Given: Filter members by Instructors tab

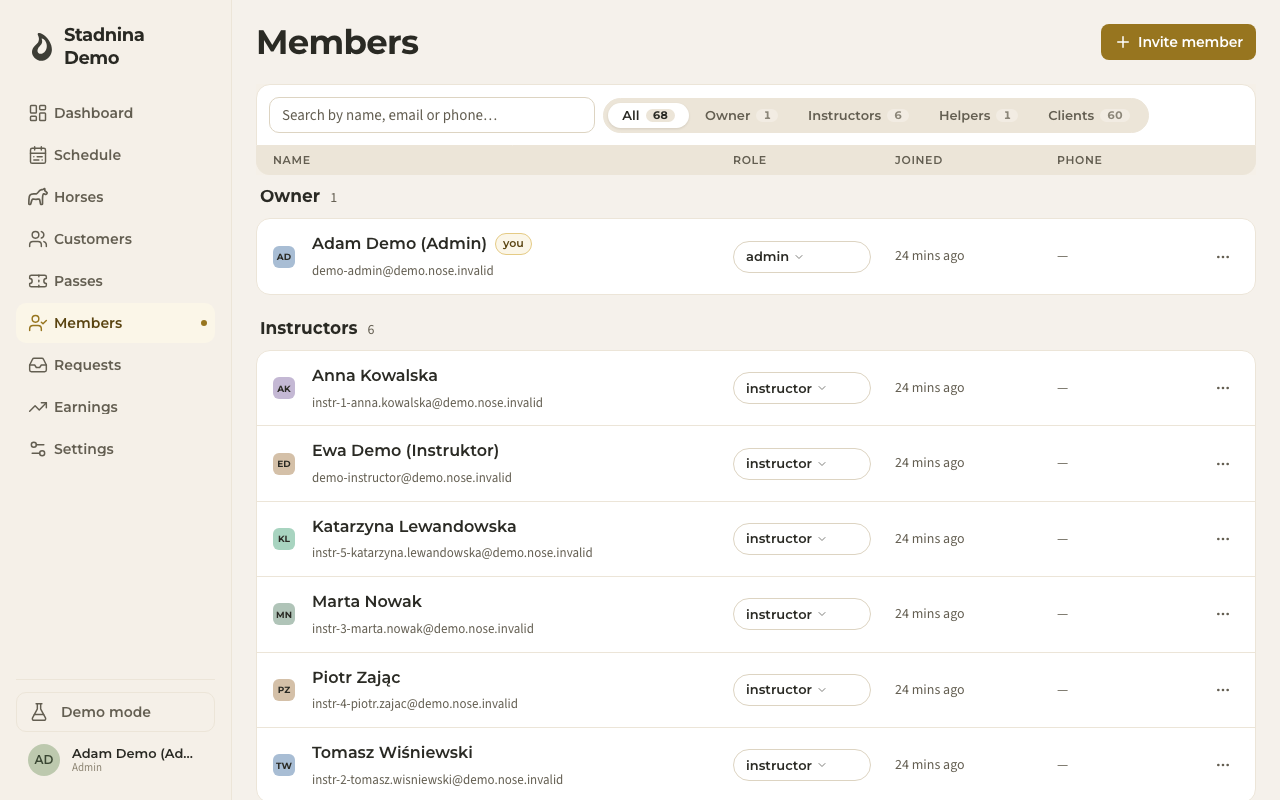Looking at the screenshot, I should [x=856, y=116].
